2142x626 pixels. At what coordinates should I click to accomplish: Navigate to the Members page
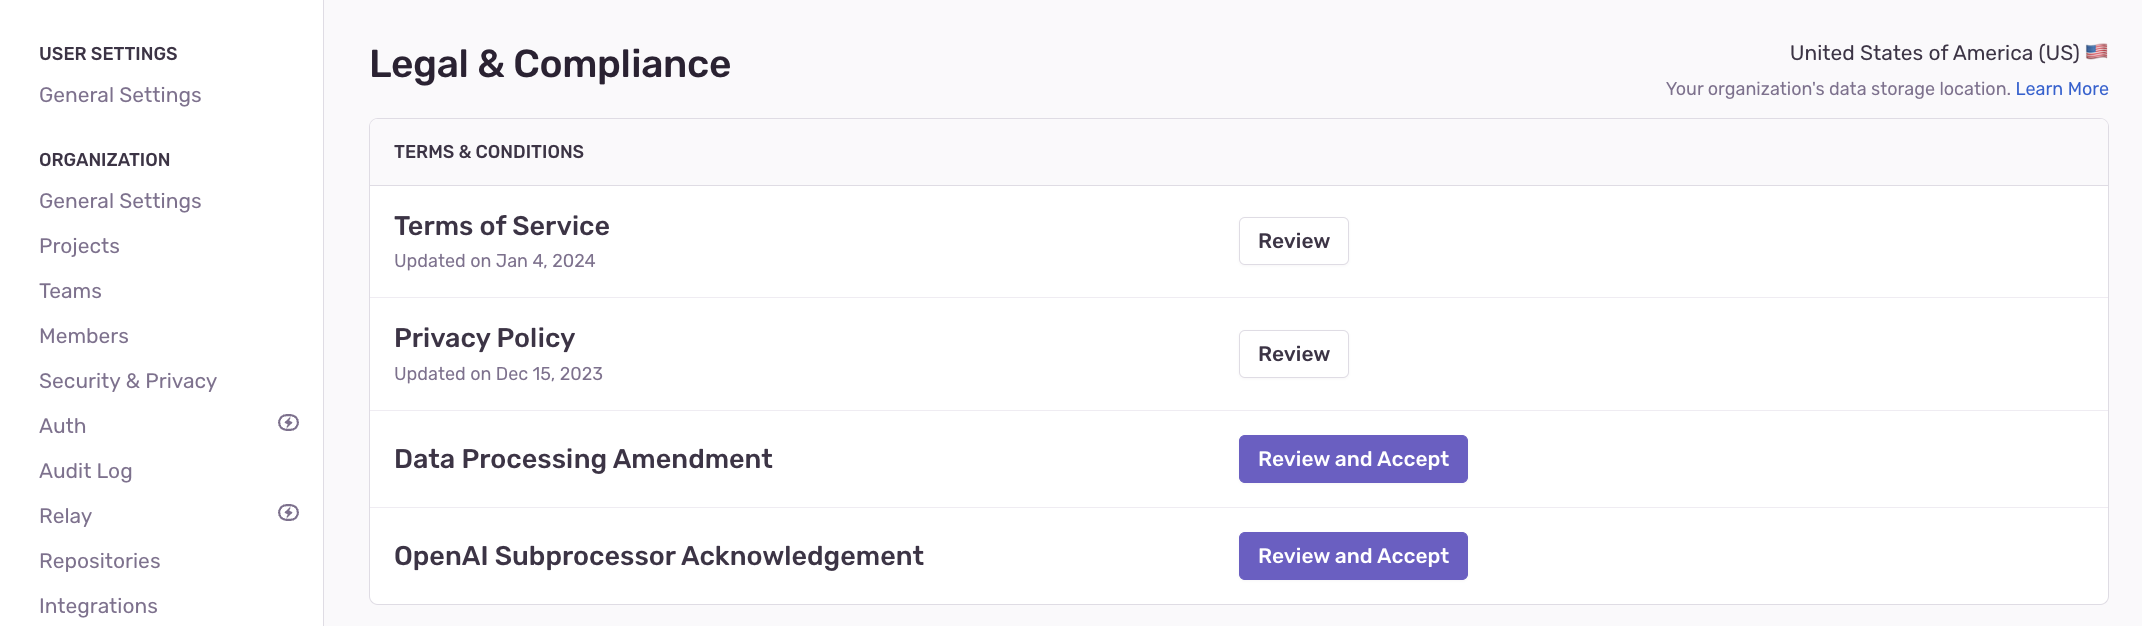(83, 335)
